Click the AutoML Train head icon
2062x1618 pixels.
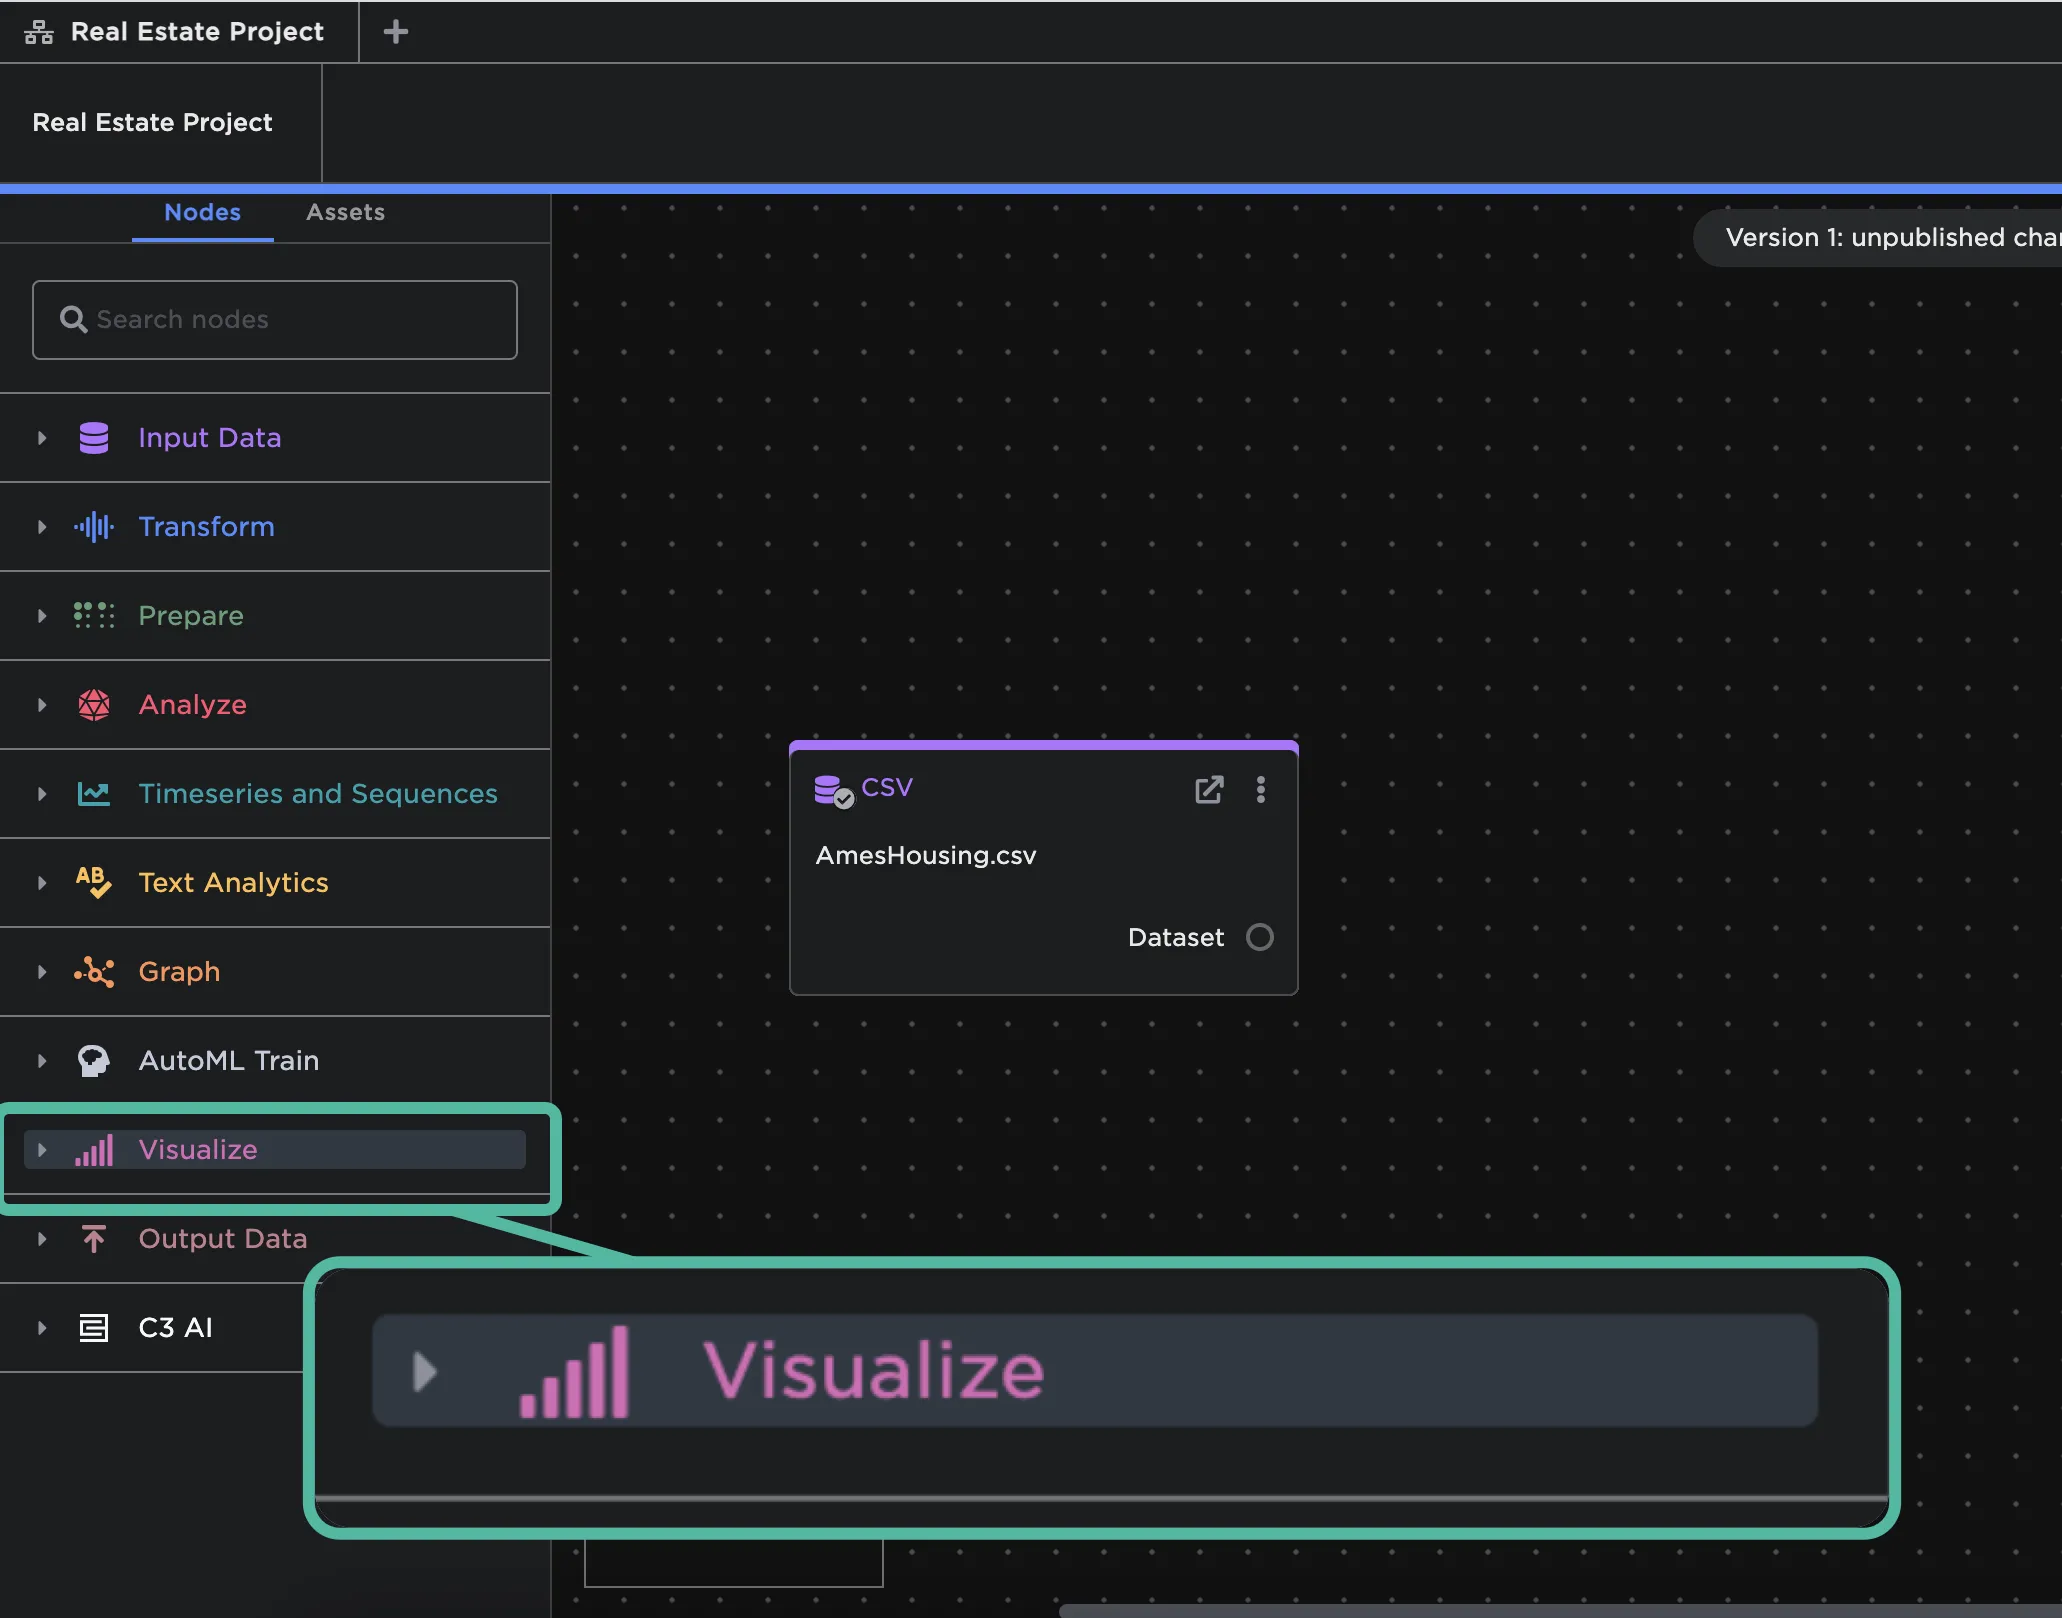tap(93, 1060)
